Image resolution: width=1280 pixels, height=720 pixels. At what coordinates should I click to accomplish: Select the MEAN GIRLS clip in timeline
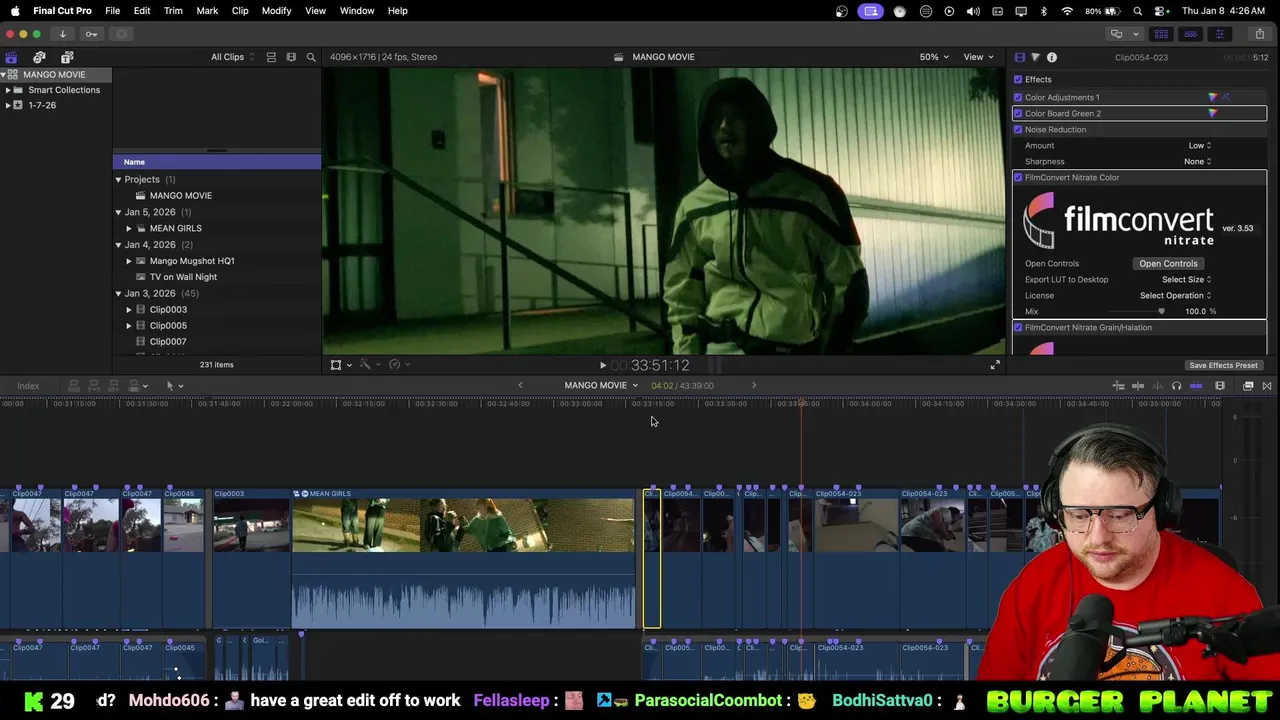pos(464,559)
